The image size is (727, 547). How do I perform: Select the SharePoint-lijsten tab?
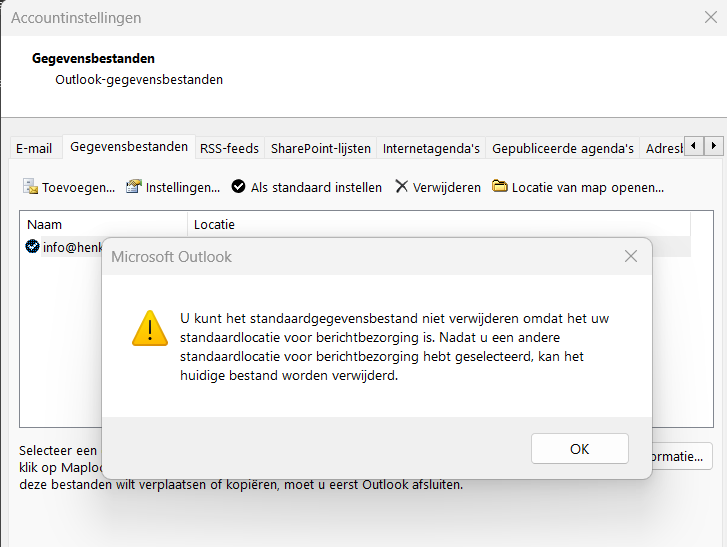click(x=321, y=148)
